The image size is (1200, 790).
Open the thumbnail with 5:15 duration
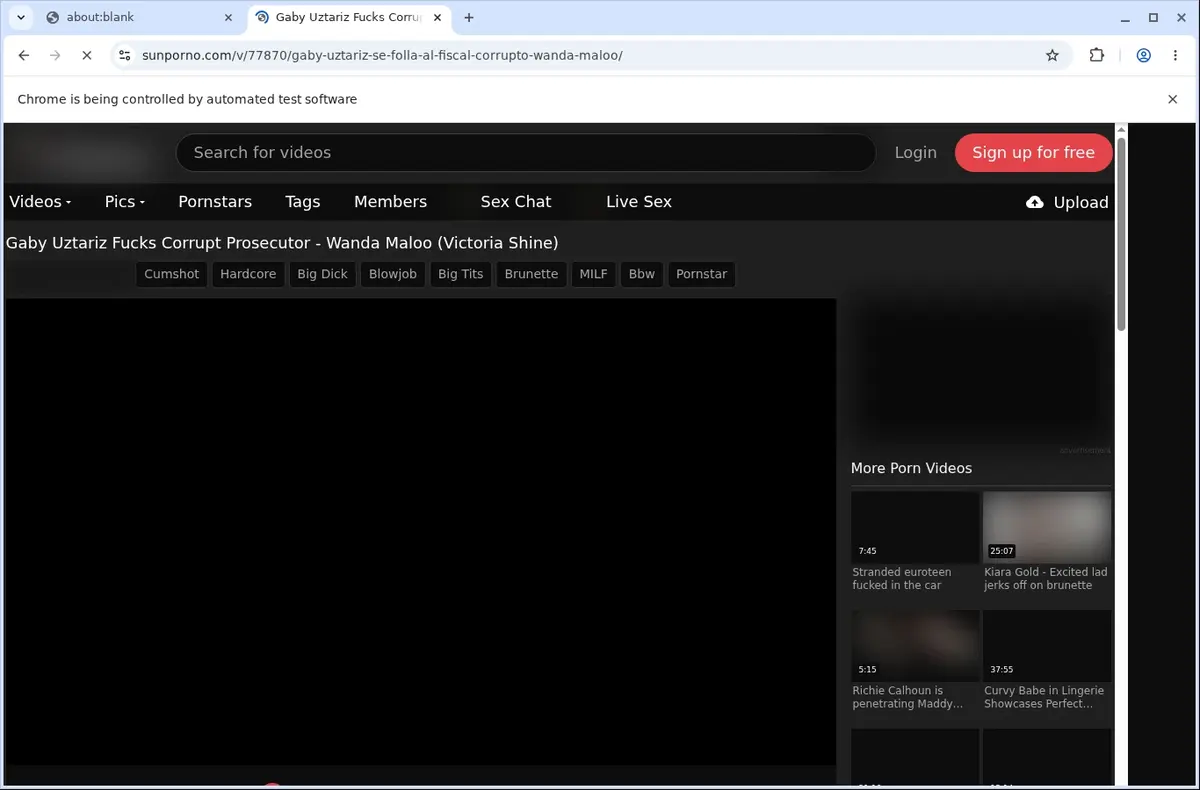[x=915, y=646]
